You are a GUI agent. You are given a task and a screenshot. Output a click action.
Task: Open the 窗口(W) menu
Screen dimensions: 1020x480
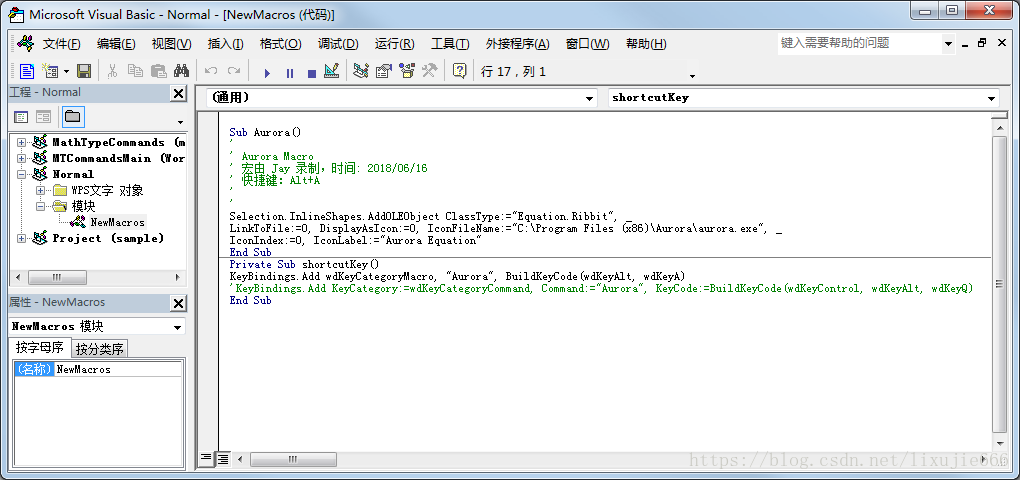tap(587, 44)
